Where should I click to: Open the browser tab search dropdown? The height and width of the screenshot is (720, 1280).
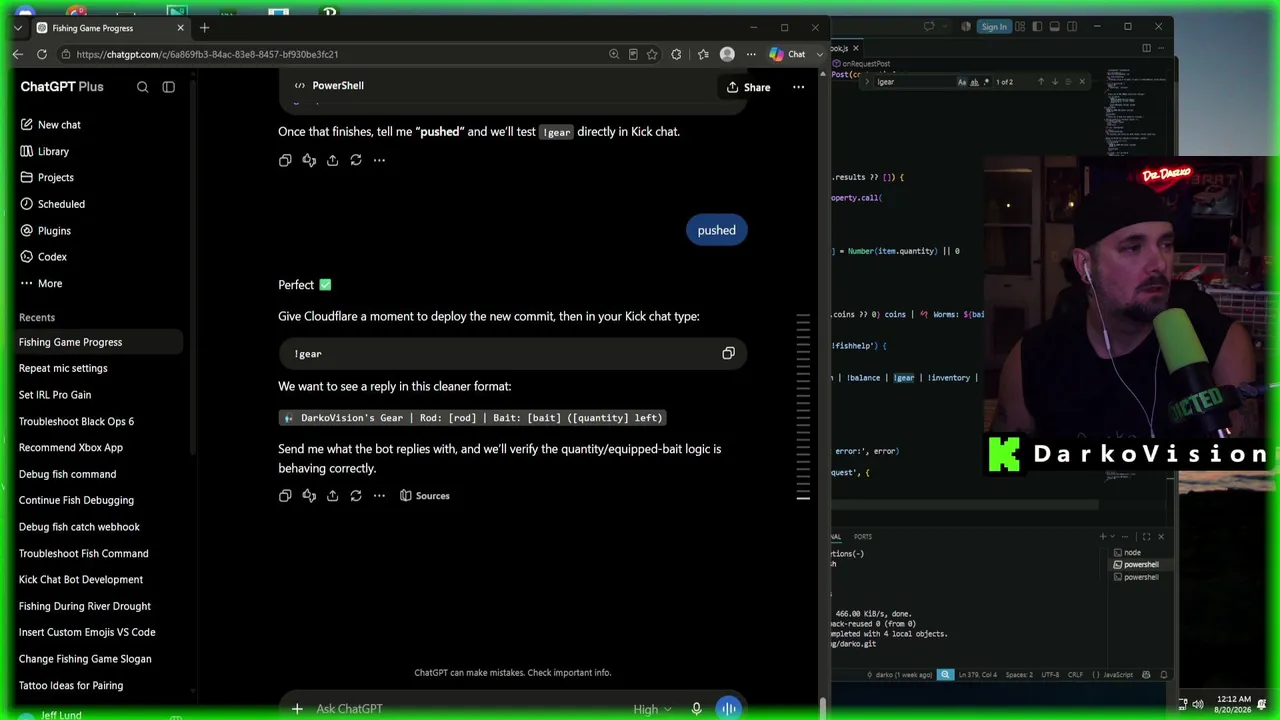tap(17, 28)
